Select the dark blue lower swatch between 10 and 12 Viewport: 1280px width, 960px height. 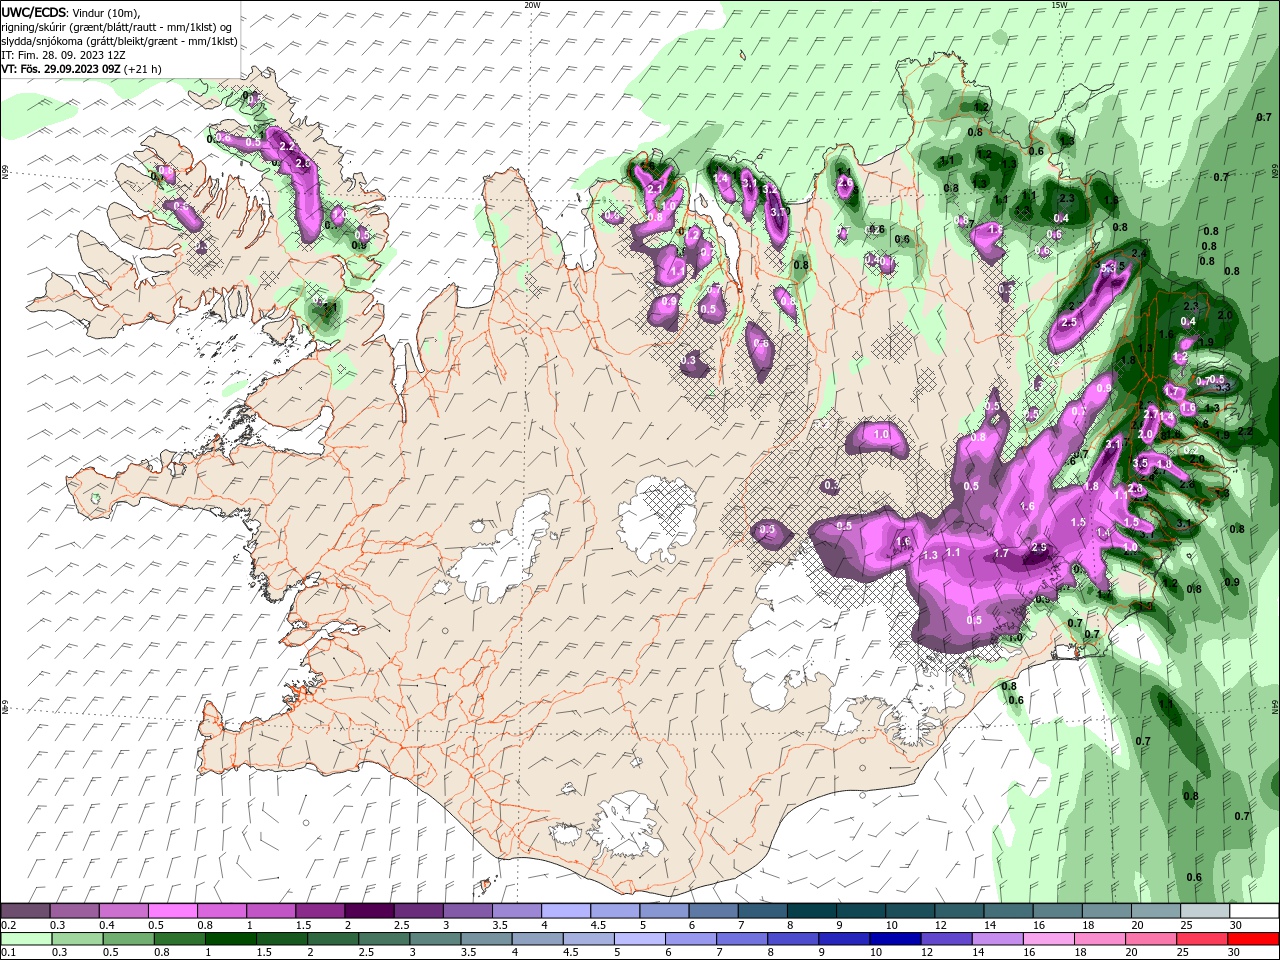click(895, 939)
